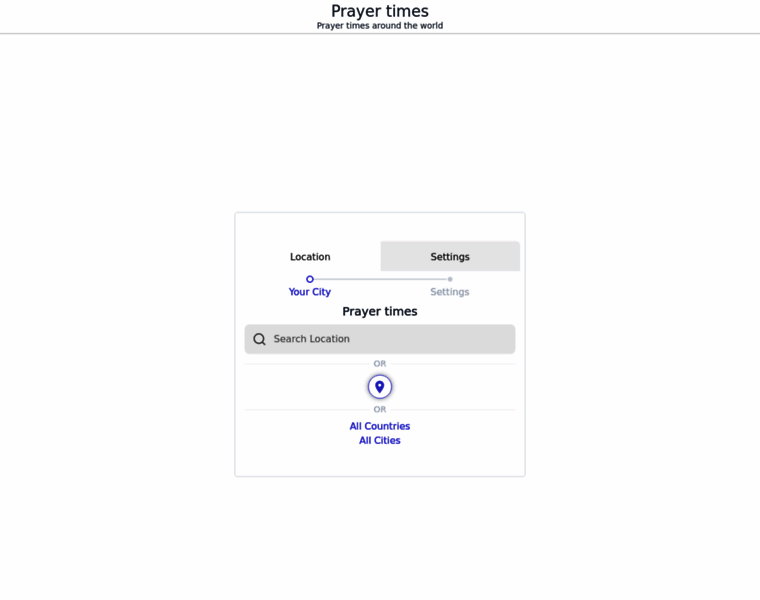The image size is (760, 600).
Task: Select the Location tab
Action: (x=310, y=256)
